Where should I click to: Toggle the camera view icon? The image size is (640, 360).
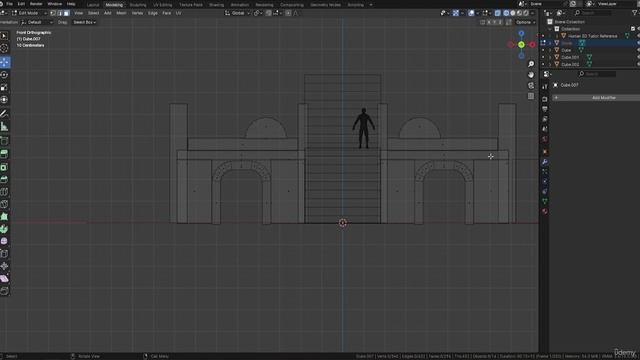(x=531, y=85)
